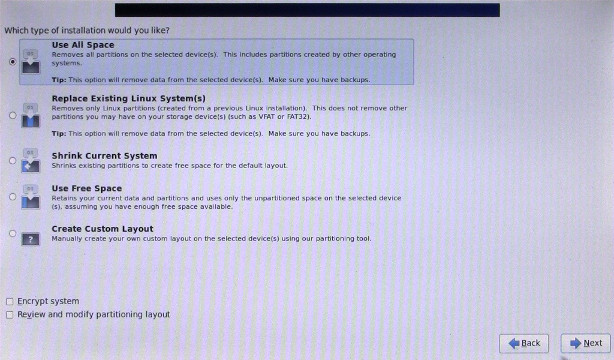Image resolution: width=614 pixels, height=360 pixels.
Task: Click the Use Free Space disk icon
Action: pyautogui.click(x=31, y=197)
